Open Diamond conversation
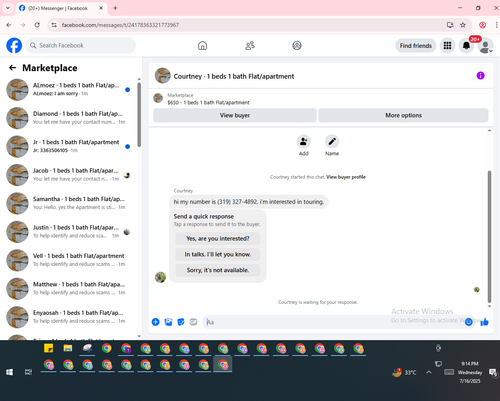 coord(68,118)
